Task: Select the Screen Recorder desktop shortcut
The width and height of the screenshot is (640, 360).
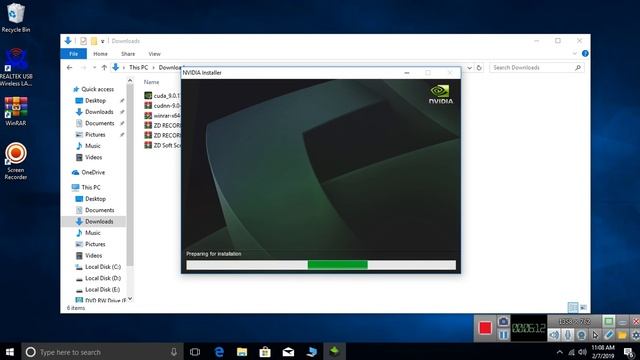Action: [x=16, y=161]
